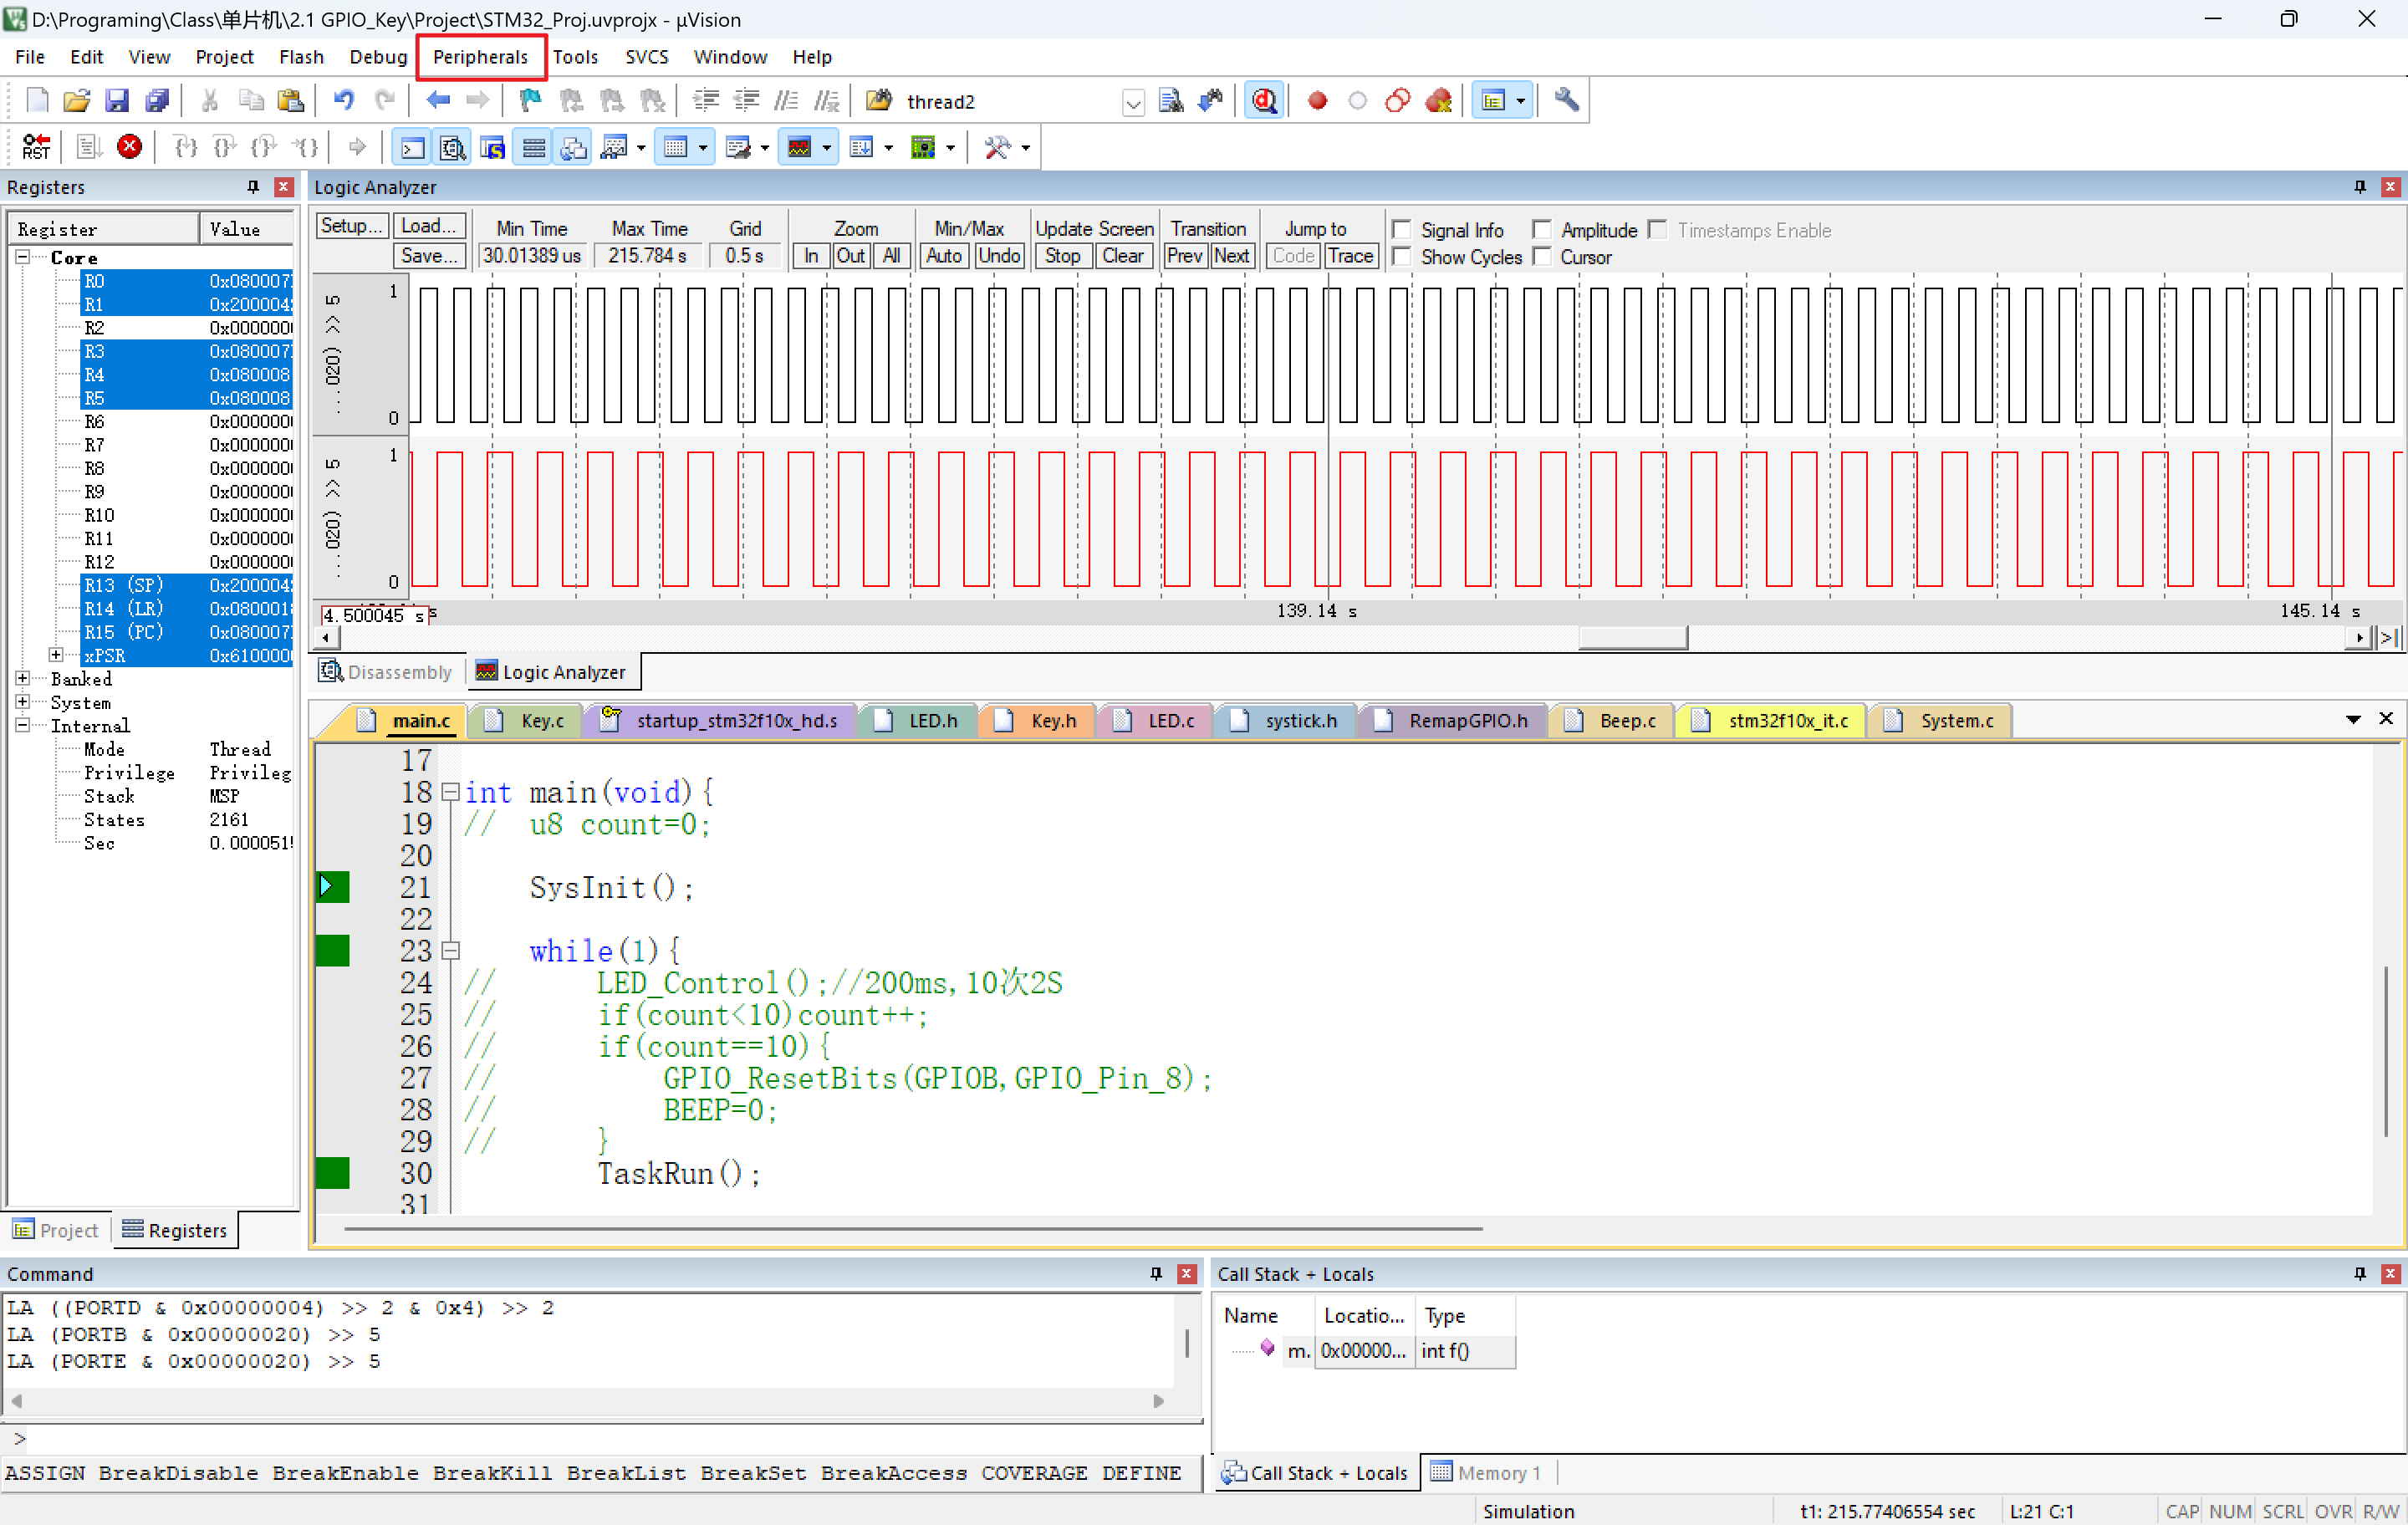
Task: Switch to the Project panel tab
Action: pos(56,1230)
